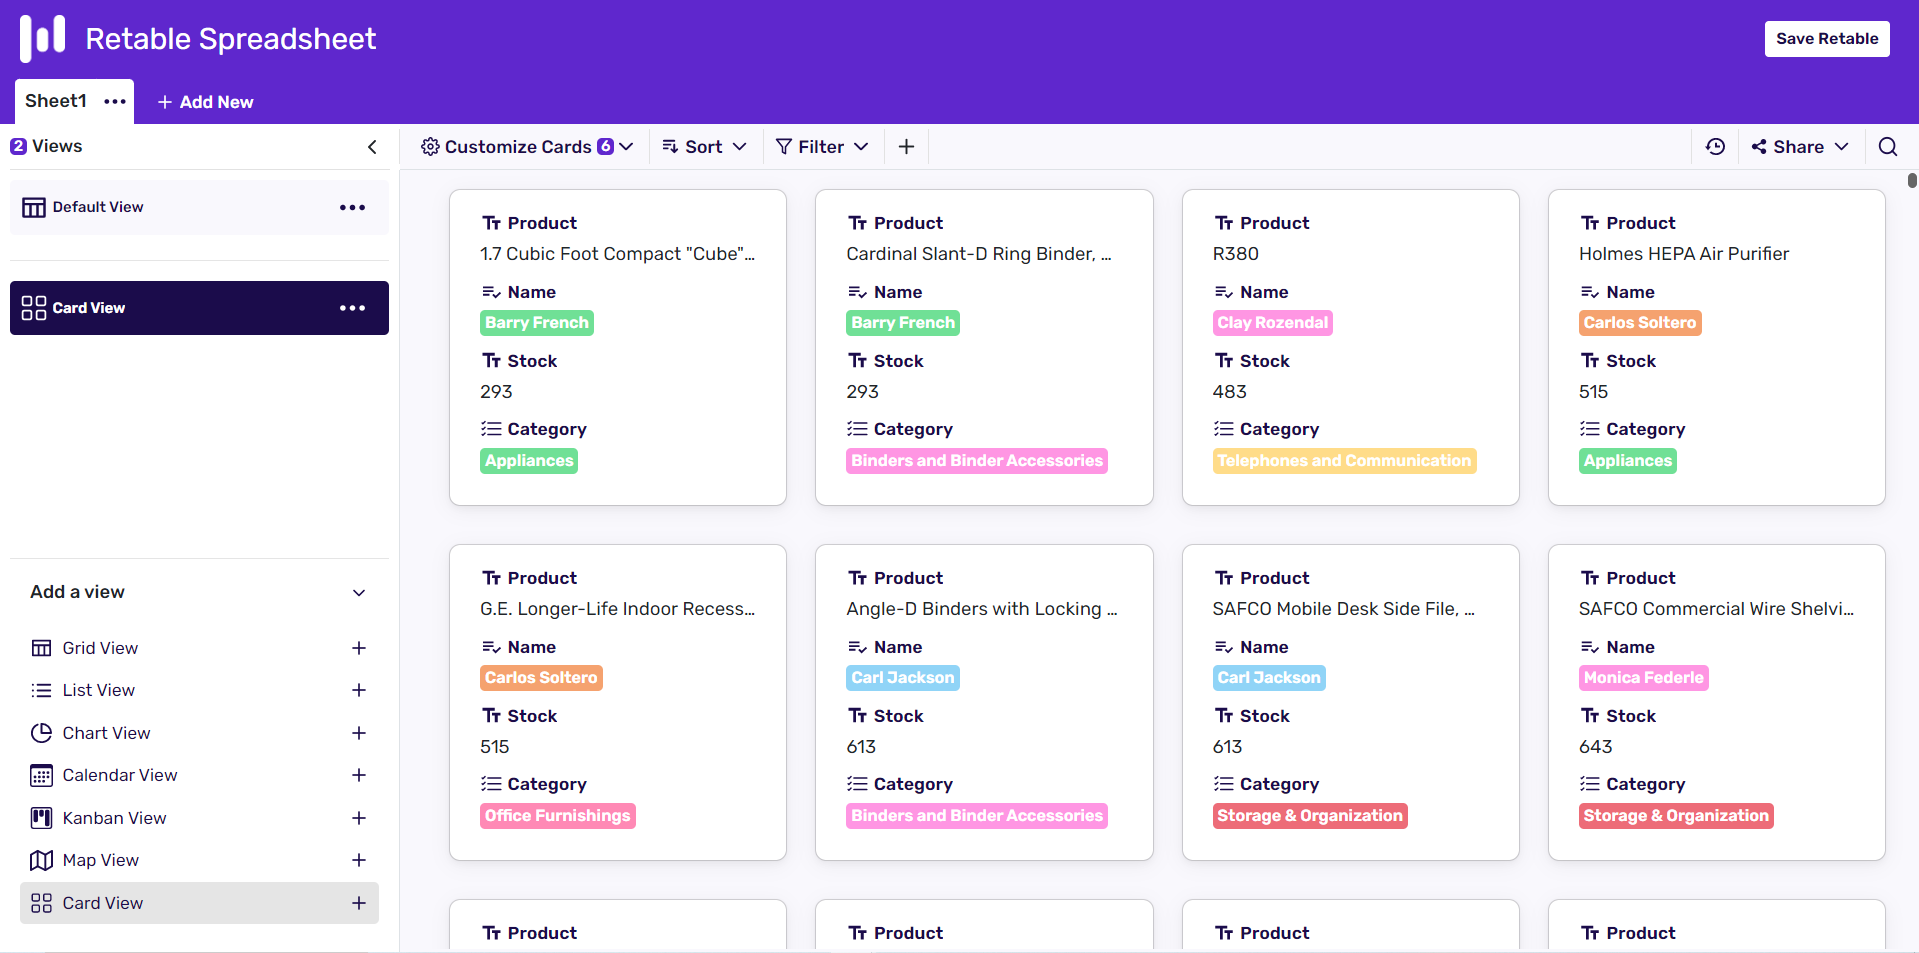This screenshot has height=953, width=1919.
Task: Open Sheet1 tab three-dot menu
Action: point(115,101)
